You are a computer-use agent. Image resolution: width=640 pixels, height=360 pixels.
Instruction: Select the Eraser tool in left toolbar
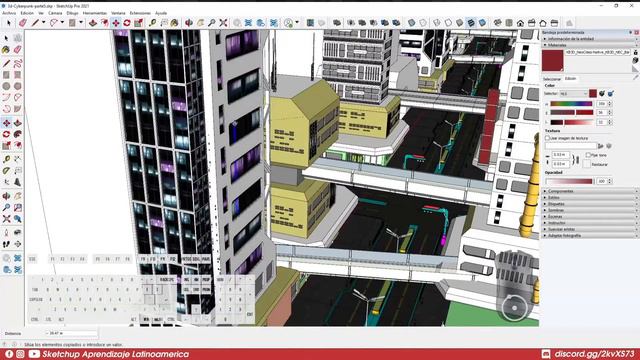coord(18,49)
